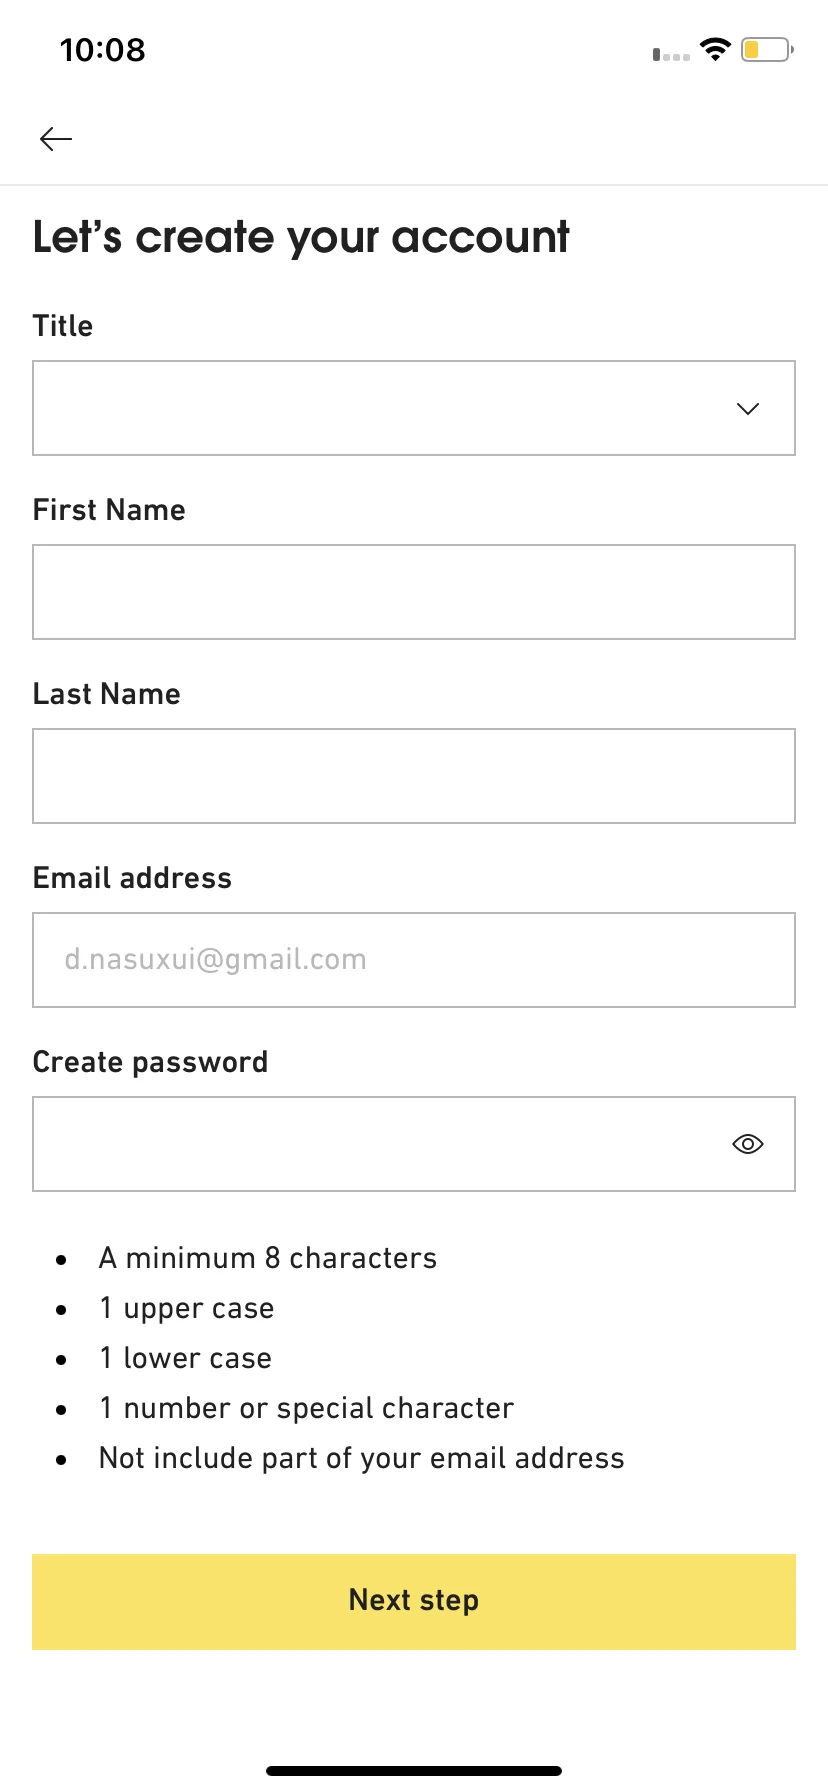Tap the home indicator bar
This screenshot has width=828, height=1792.
[x=414, y=1771]
